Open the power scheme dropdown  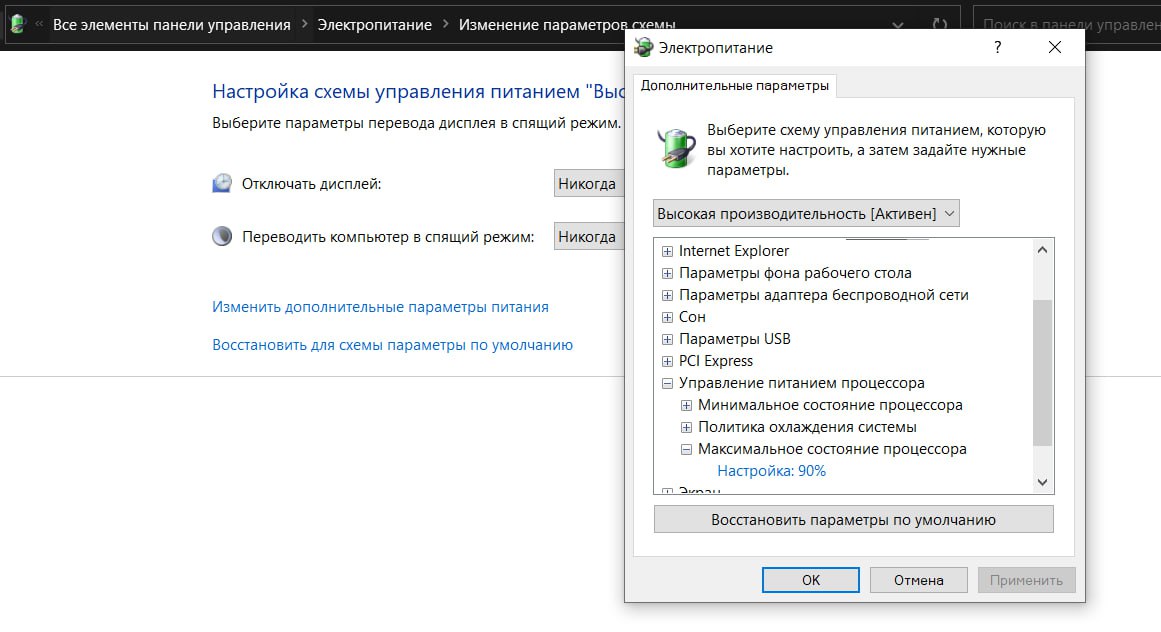[806, 213]
